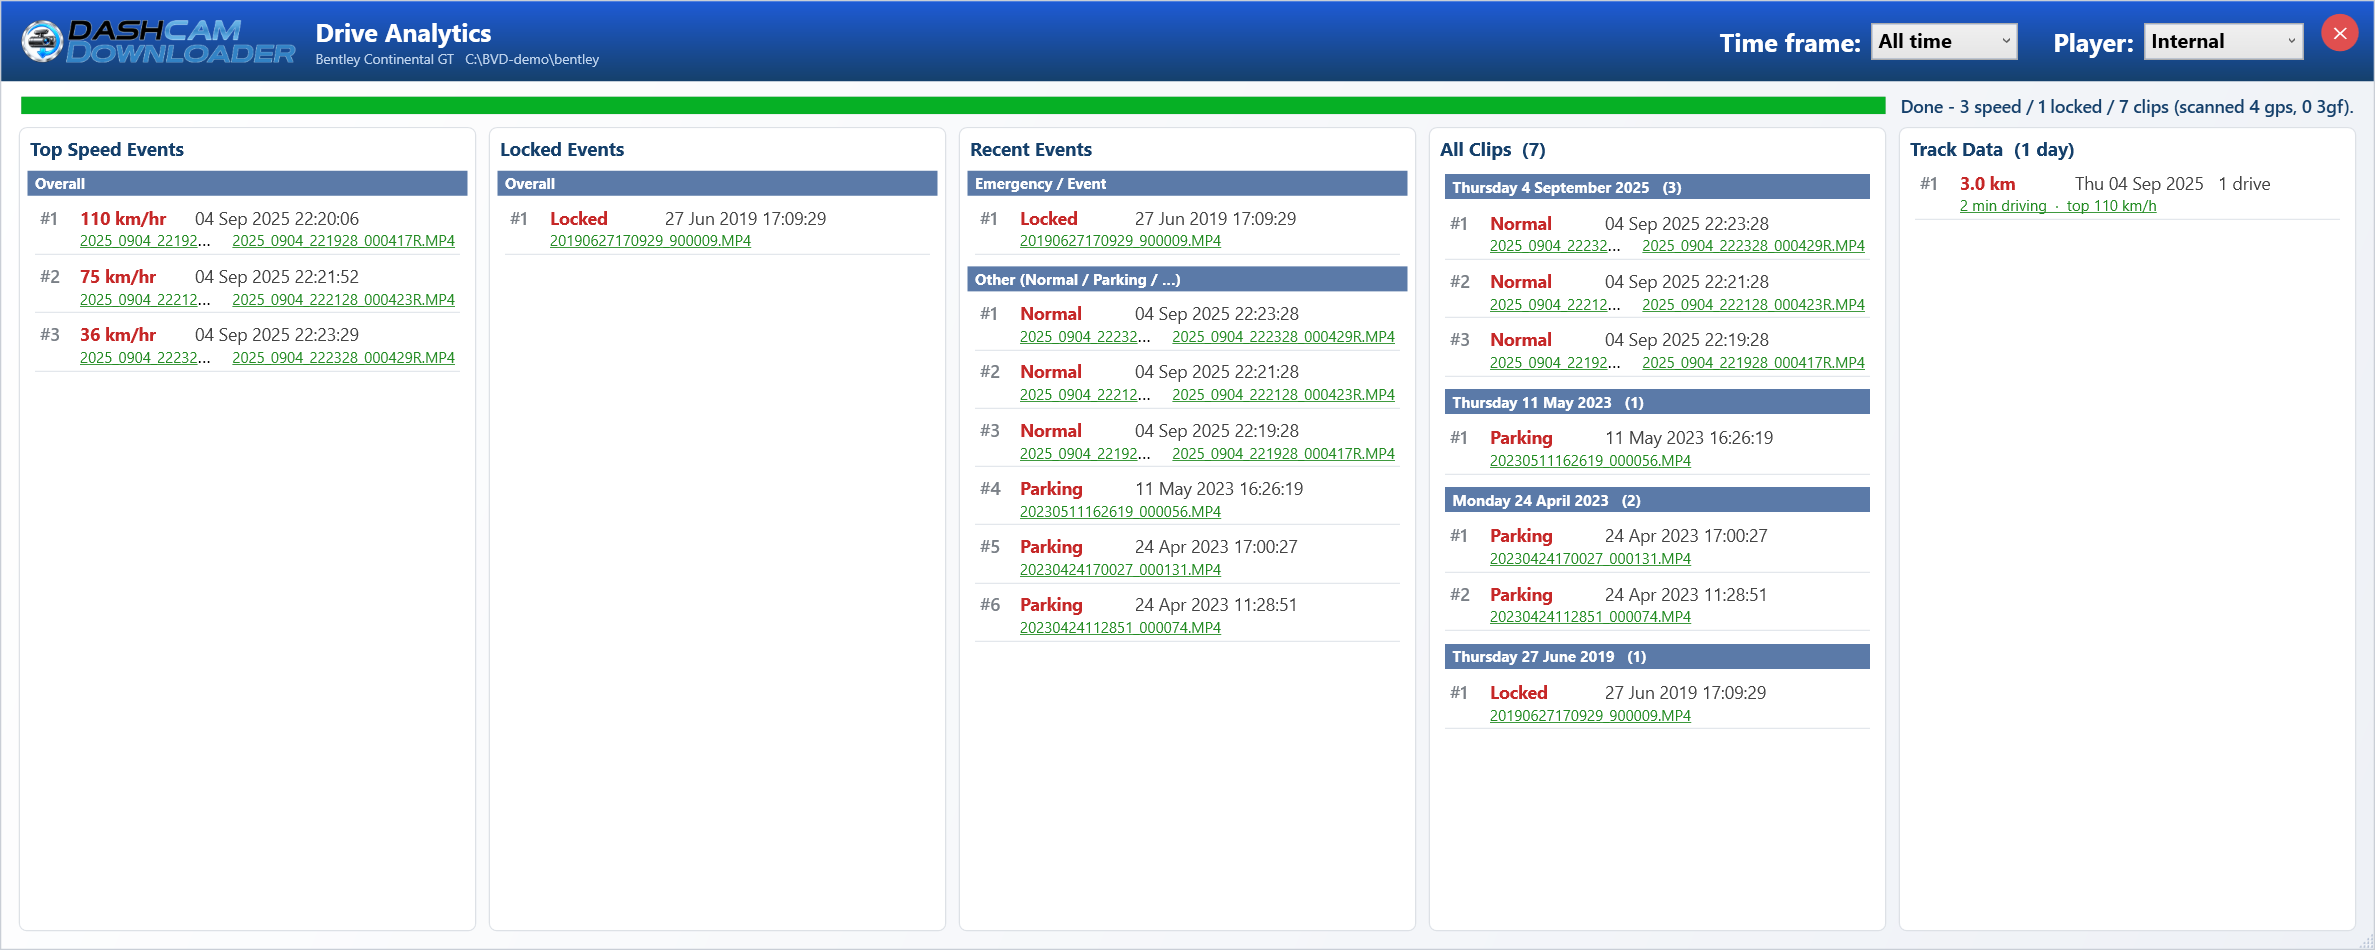The height and width of the screenshot is (950, 2375).
Task: Click the Locked label in Locked Events panel
Action: coord(579,218)
